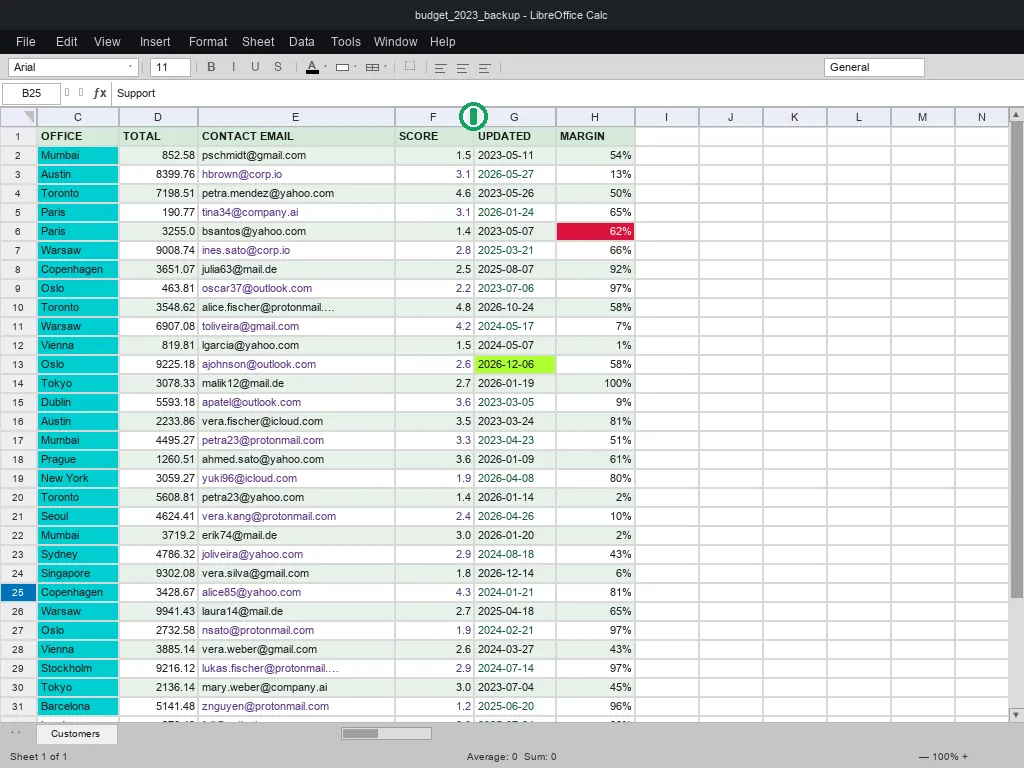
Task: Click the Average and Sum status field
Action: [511, 756]
